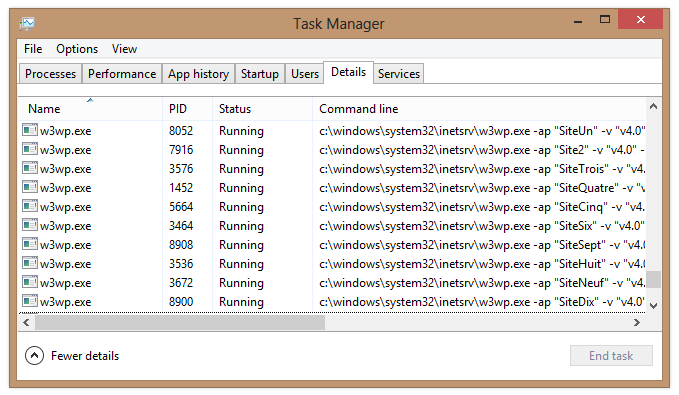This screenshot has height=395, width=679.
Task: Select the Details tab
Action: click(349, 72)
